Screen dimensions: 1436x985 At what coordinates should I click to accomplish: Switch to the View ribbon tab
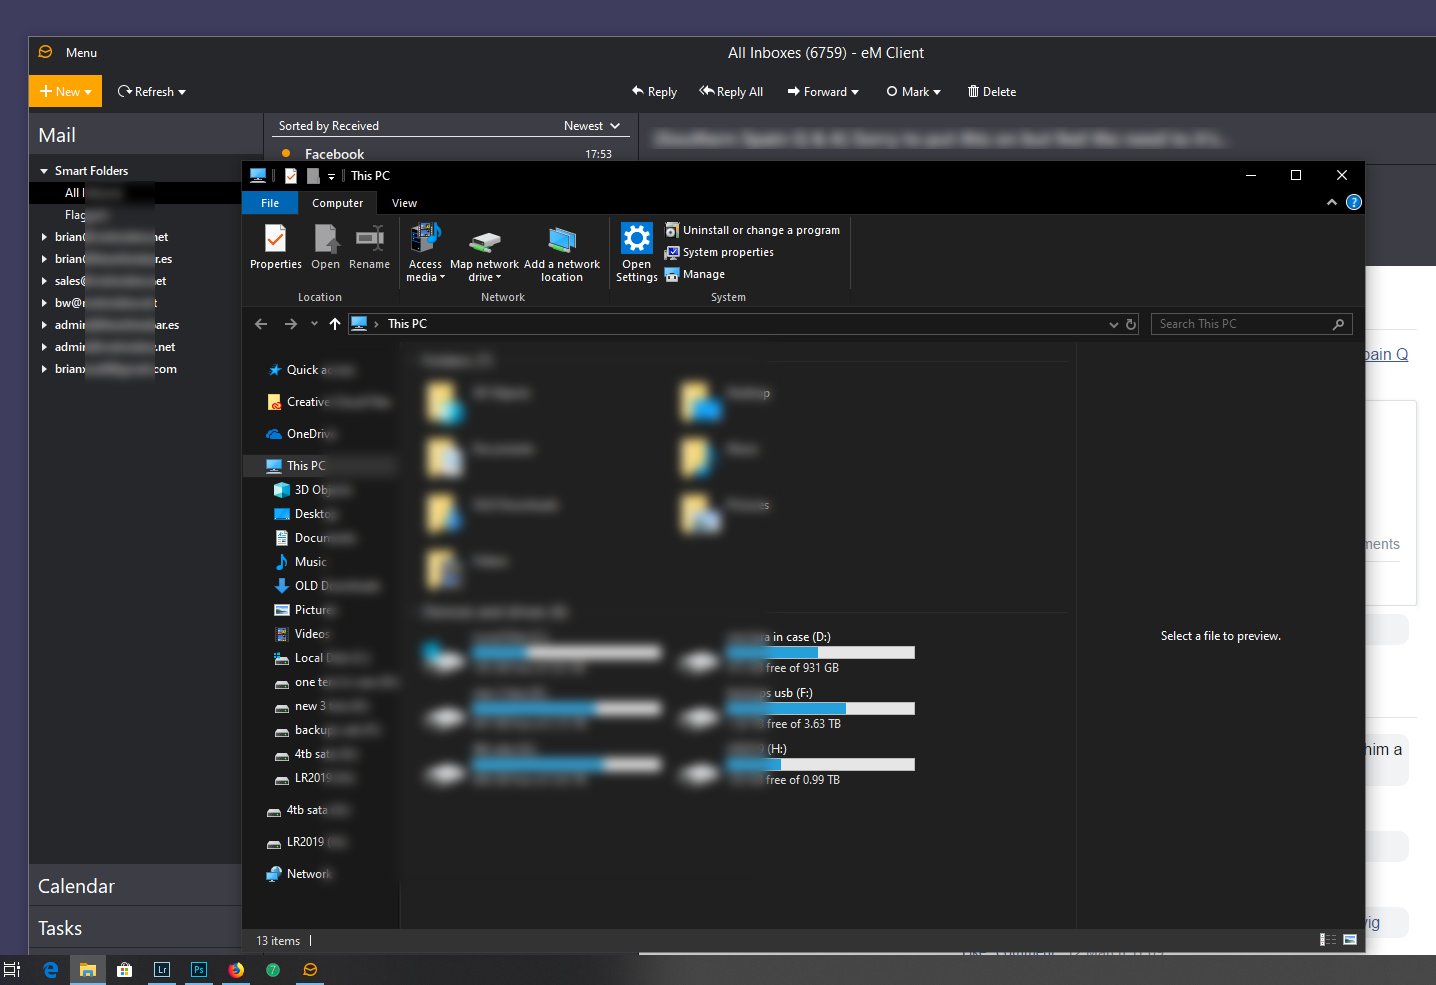click(x=404, y=203)
